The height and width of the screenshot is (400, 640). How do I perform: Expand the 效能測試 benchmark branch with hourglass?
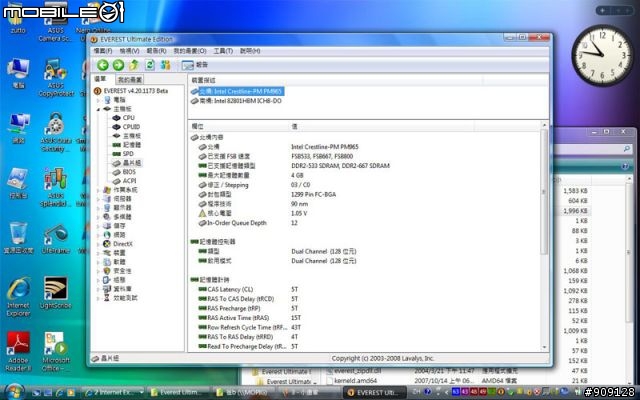98,298
